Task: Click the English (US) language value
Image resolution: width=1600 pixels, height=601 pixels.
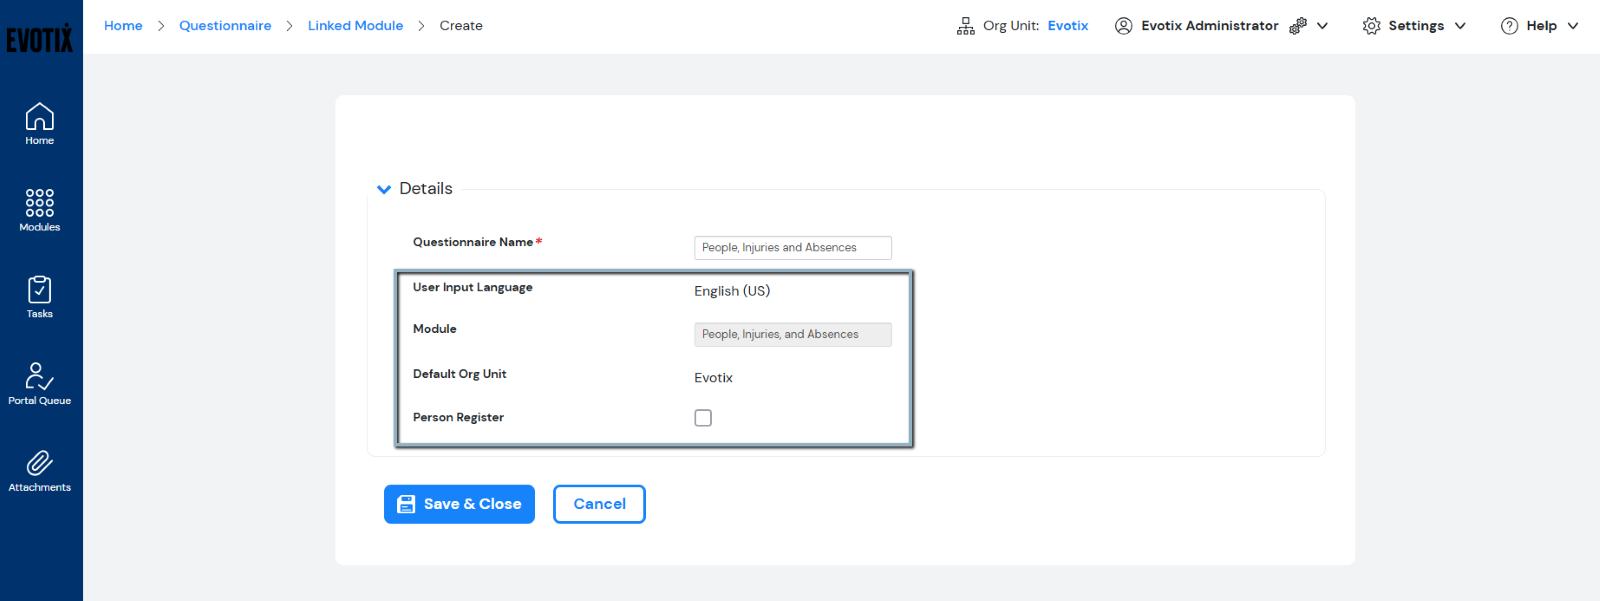Action: [732, 291]
